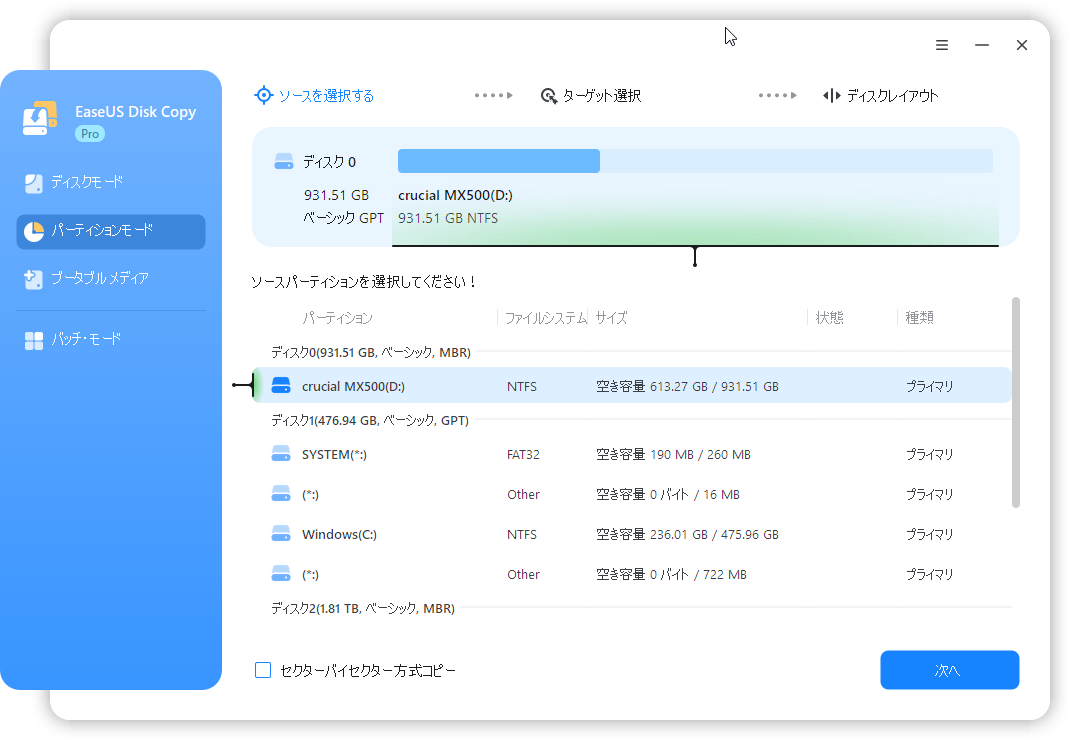Click the ディスク 0 drive icon in the top panel
Image resolution: width=1070 pixels, height=740 pixels.
pos(284,162)
